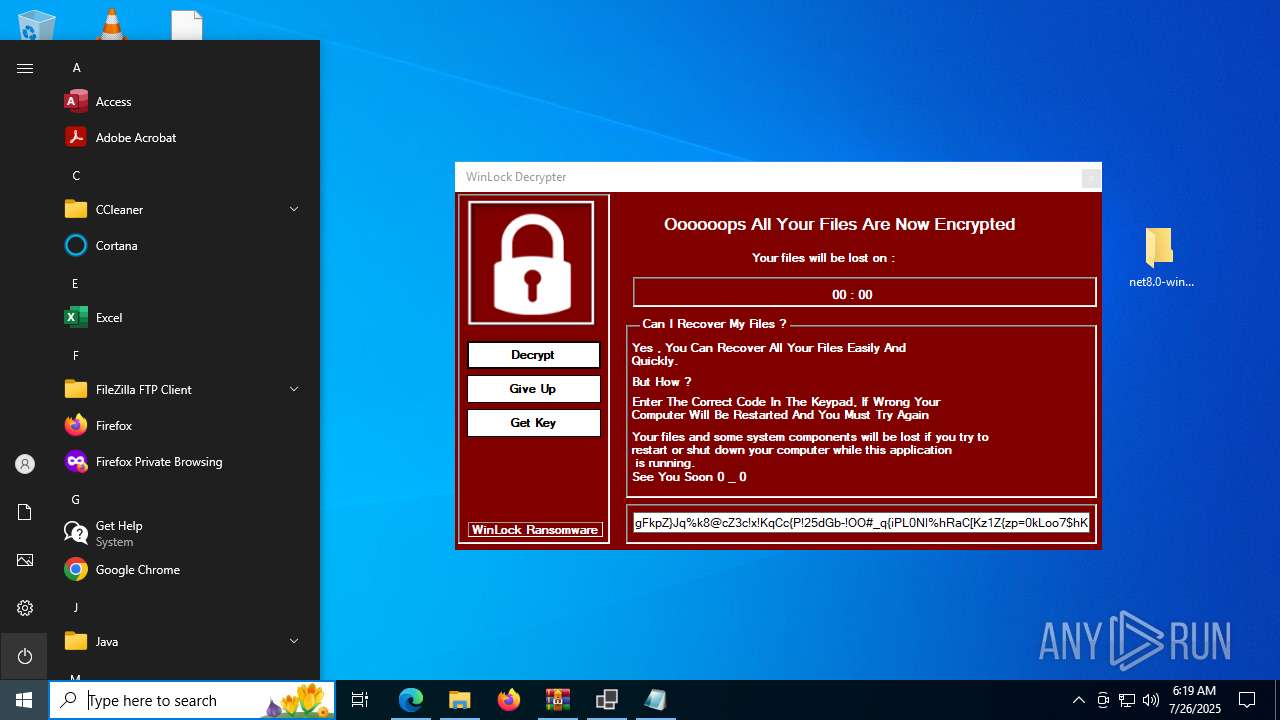Image resolution: width=1280 pixels, height=720 pixels.
Task: Click the Get Key button
Action: click(x=533, y=423)
